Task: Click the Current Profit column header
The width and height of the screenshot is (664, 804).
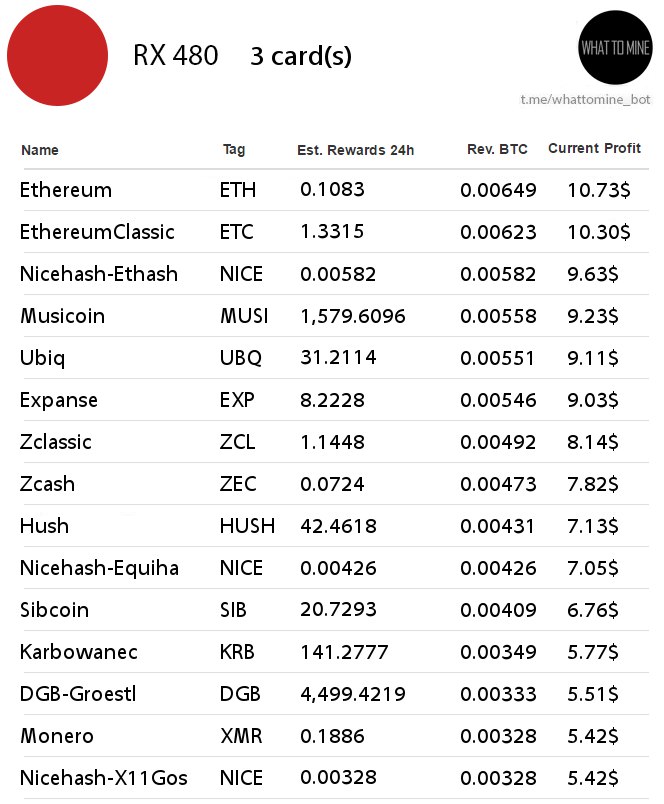Action: 595,148
